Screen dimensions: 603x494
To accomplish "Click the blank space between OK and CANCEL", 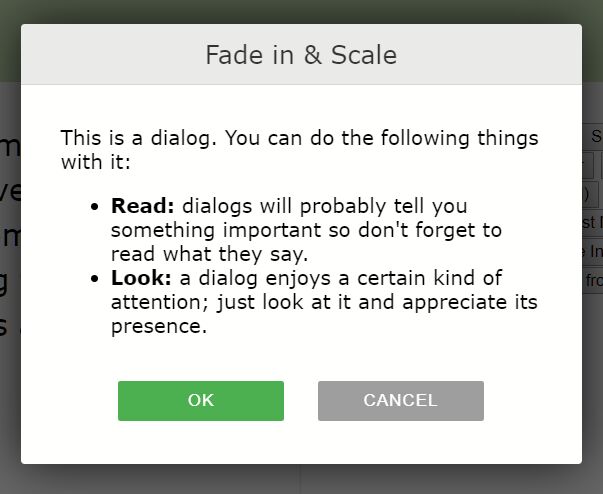I will (301, 401).
